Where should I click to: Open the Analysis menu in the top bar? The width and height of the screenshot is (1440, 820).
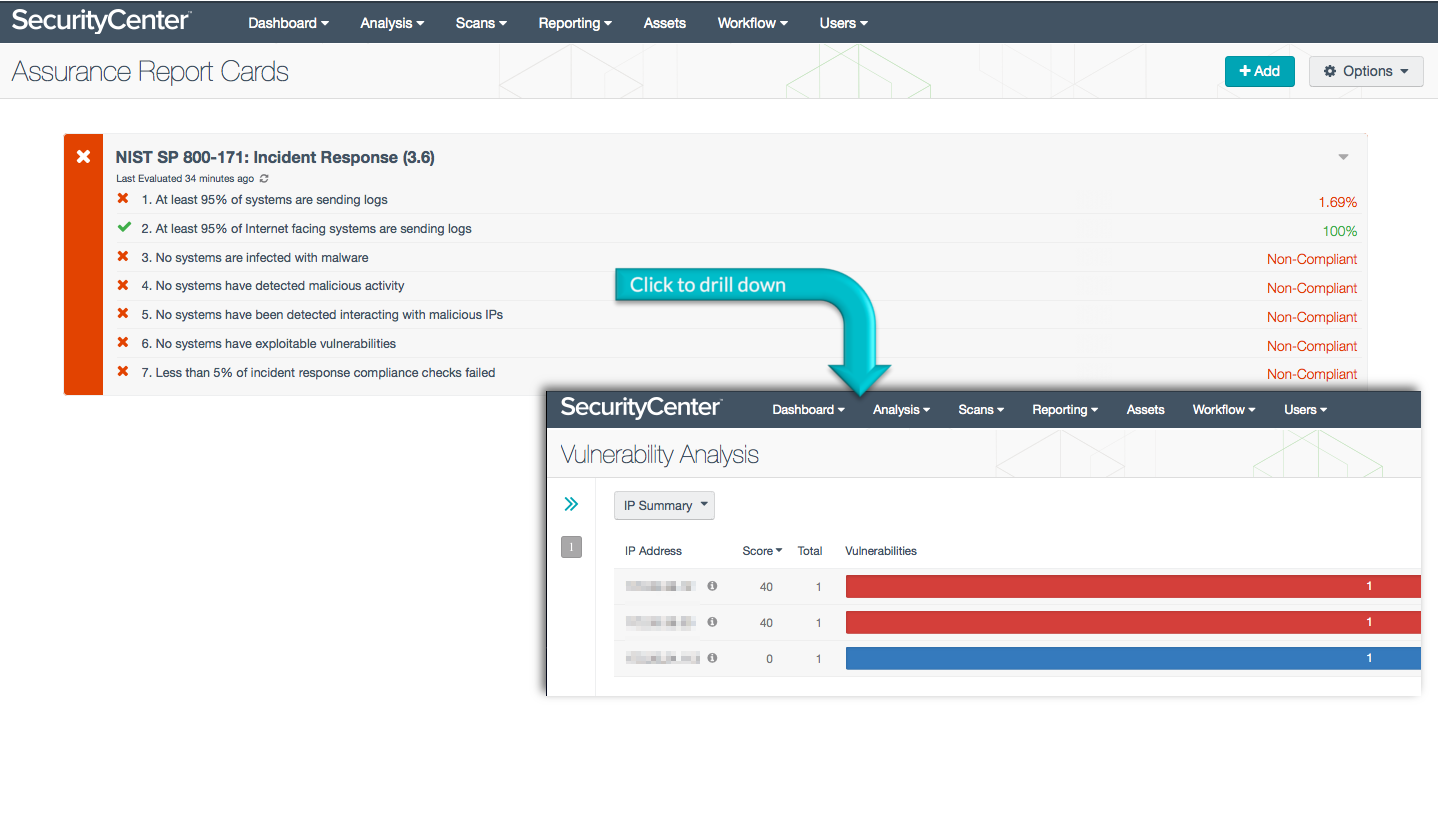pos(392,23)
